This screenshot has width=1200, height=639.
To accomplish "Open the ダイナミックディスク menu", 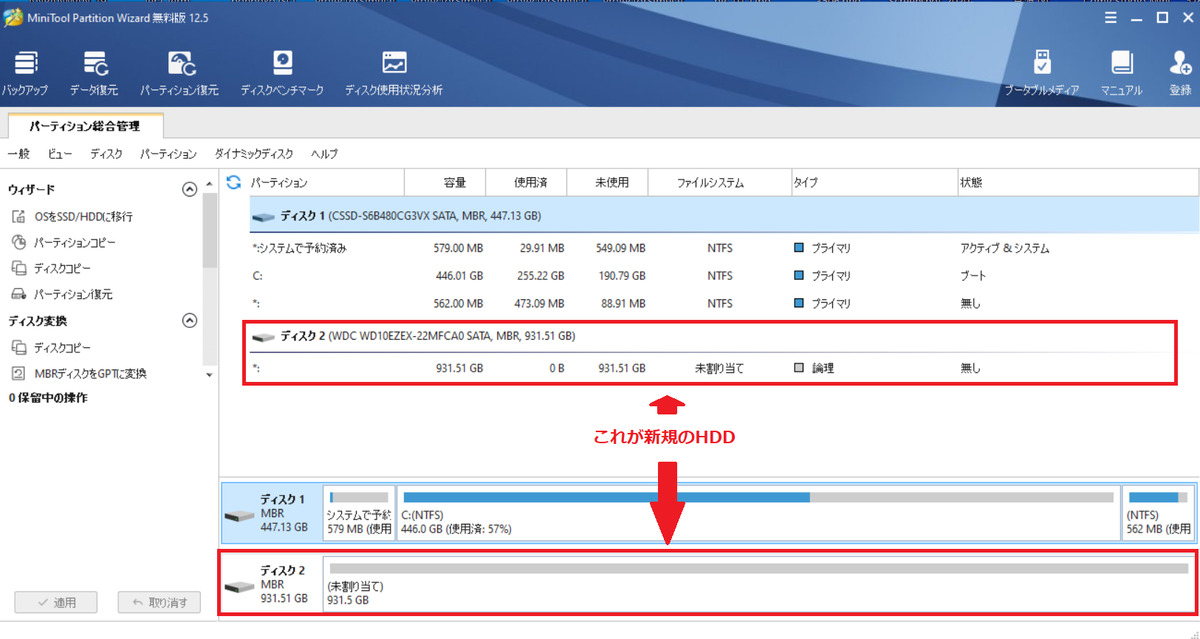I will coord(254,154).
